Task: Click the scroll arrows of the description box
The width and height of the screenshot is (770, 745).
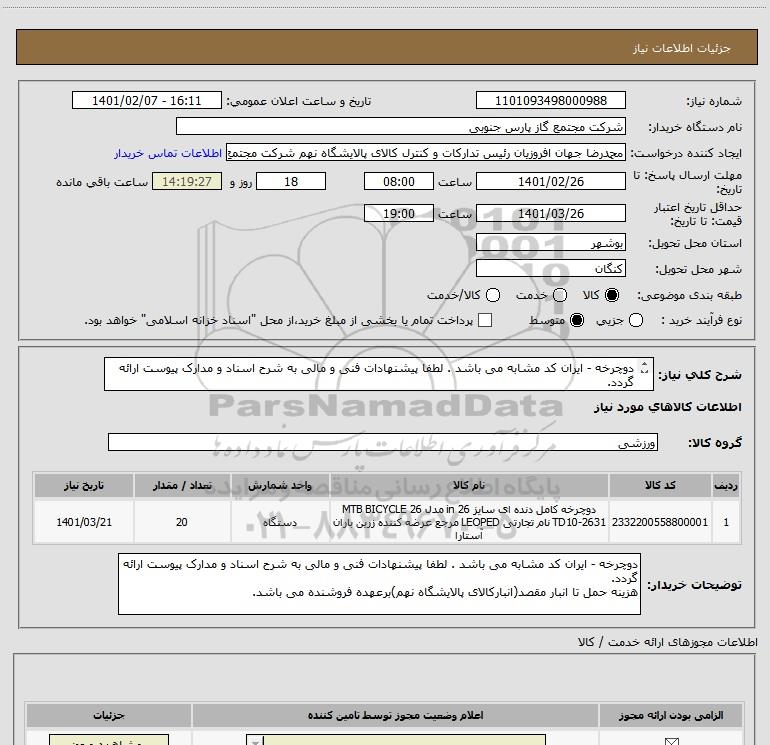Action: coord(645,367)
